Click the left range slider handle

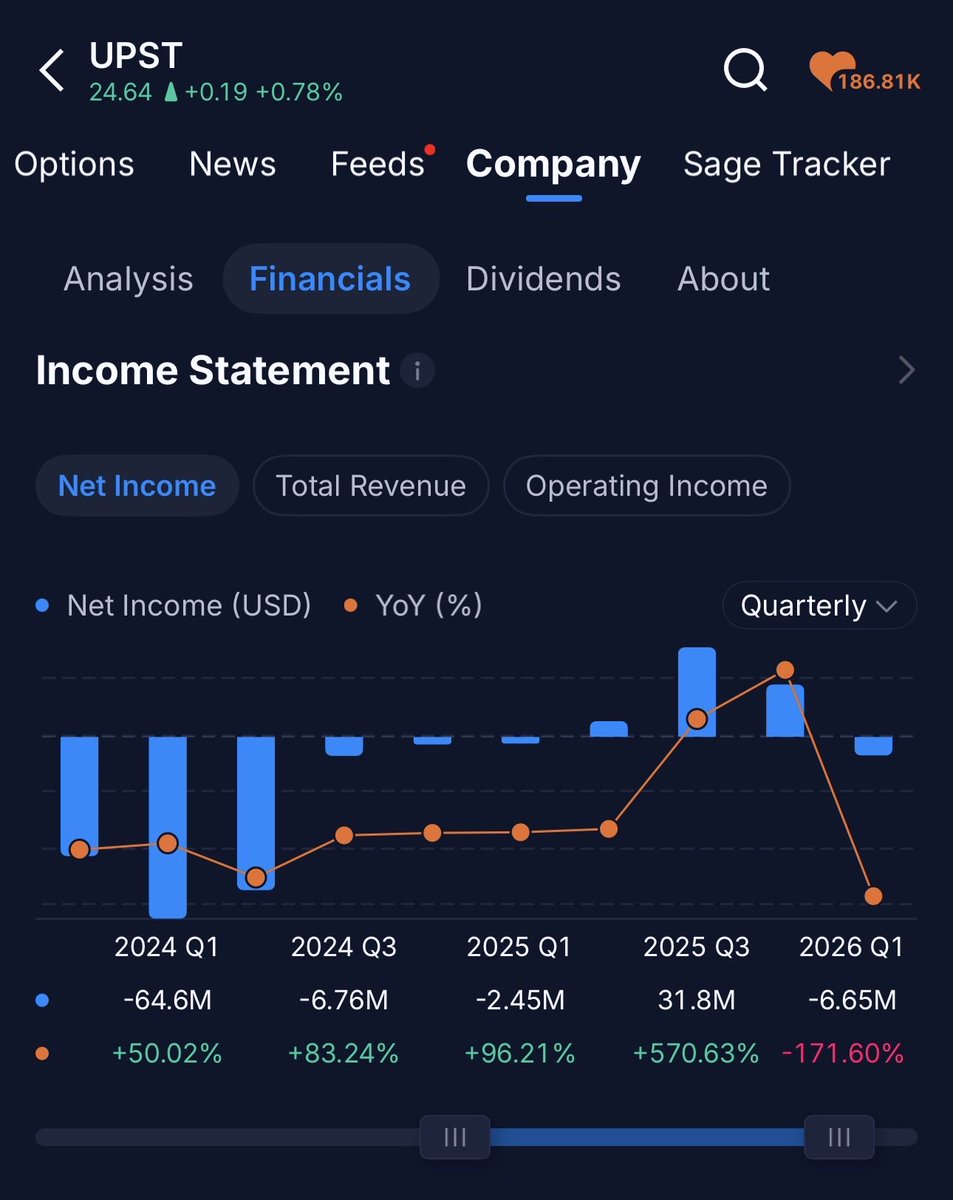[455, 1137]
